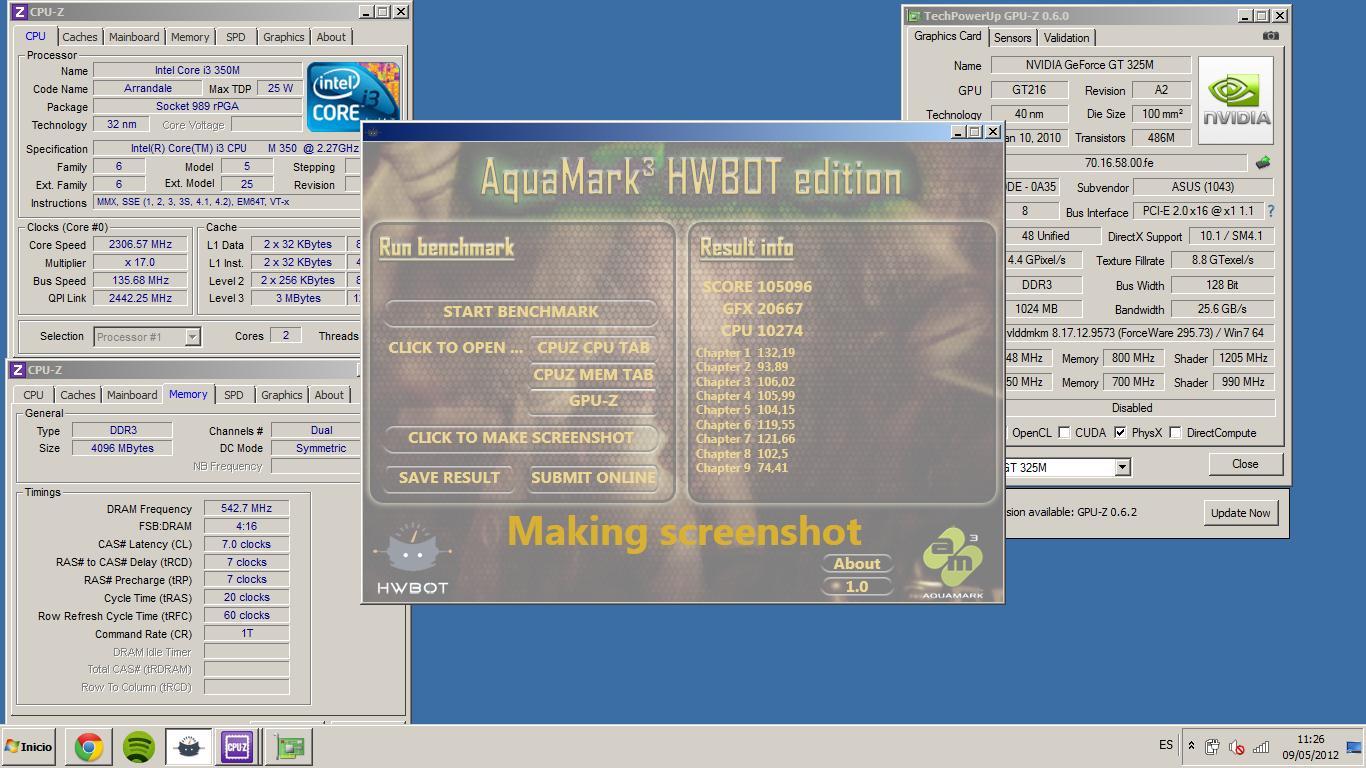The height and width of the screenshot is (768, 1366).
Task: Click the CPU Name field Intel Core i3 350M
Action: (x=197, y=71)
